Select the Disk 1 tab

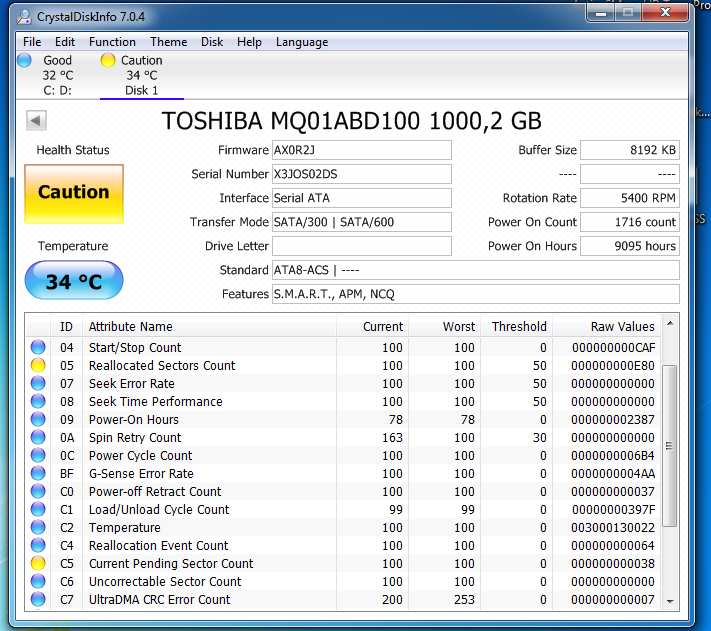pyautogui.click(x=141, y=75)
